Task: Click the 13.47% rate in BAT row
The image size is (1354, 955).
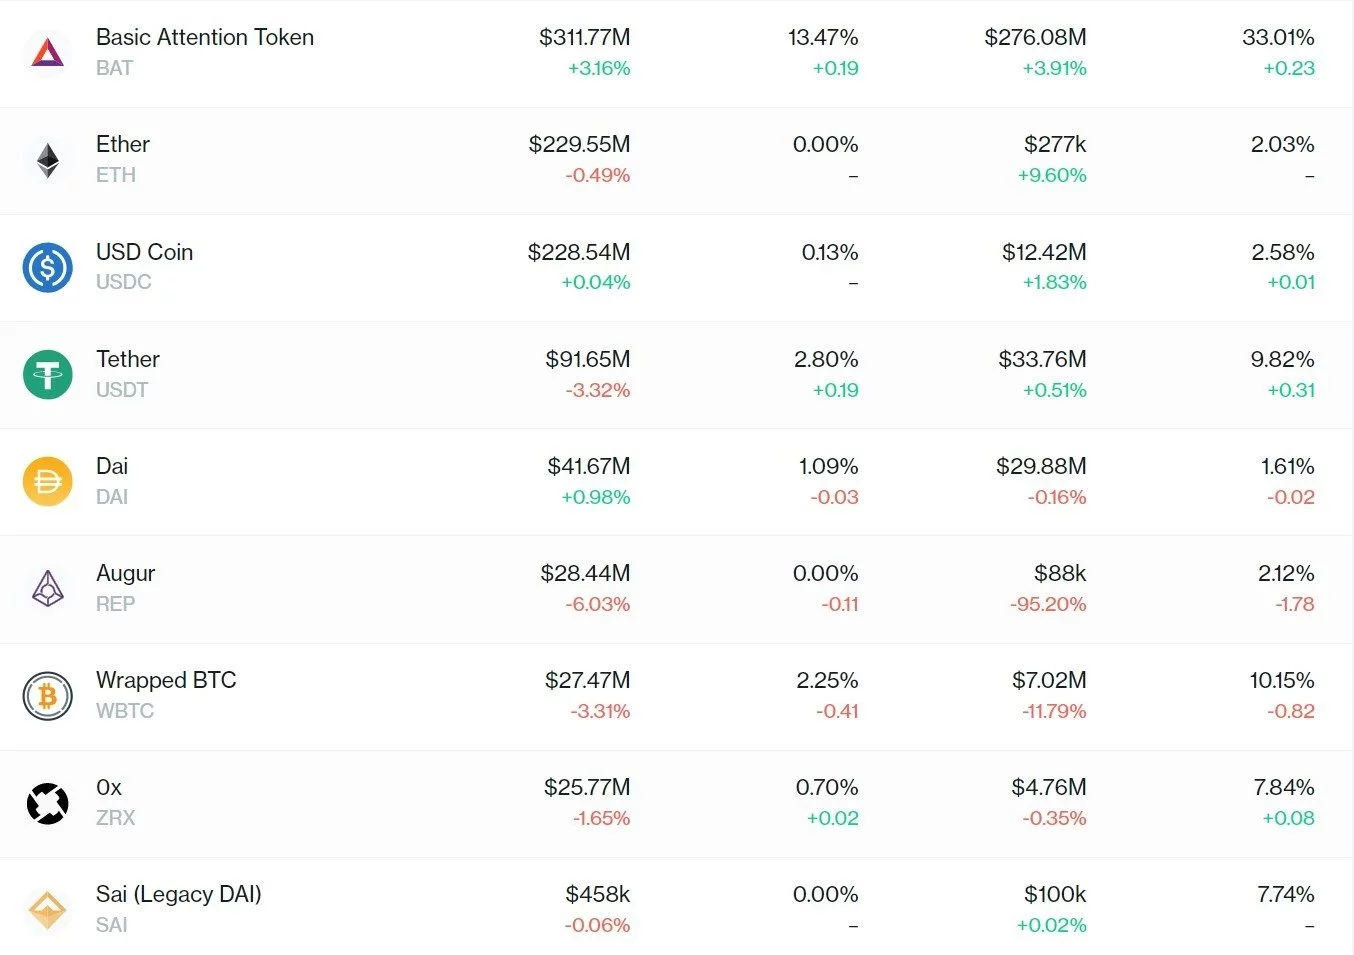Action: tap(823, 37)
